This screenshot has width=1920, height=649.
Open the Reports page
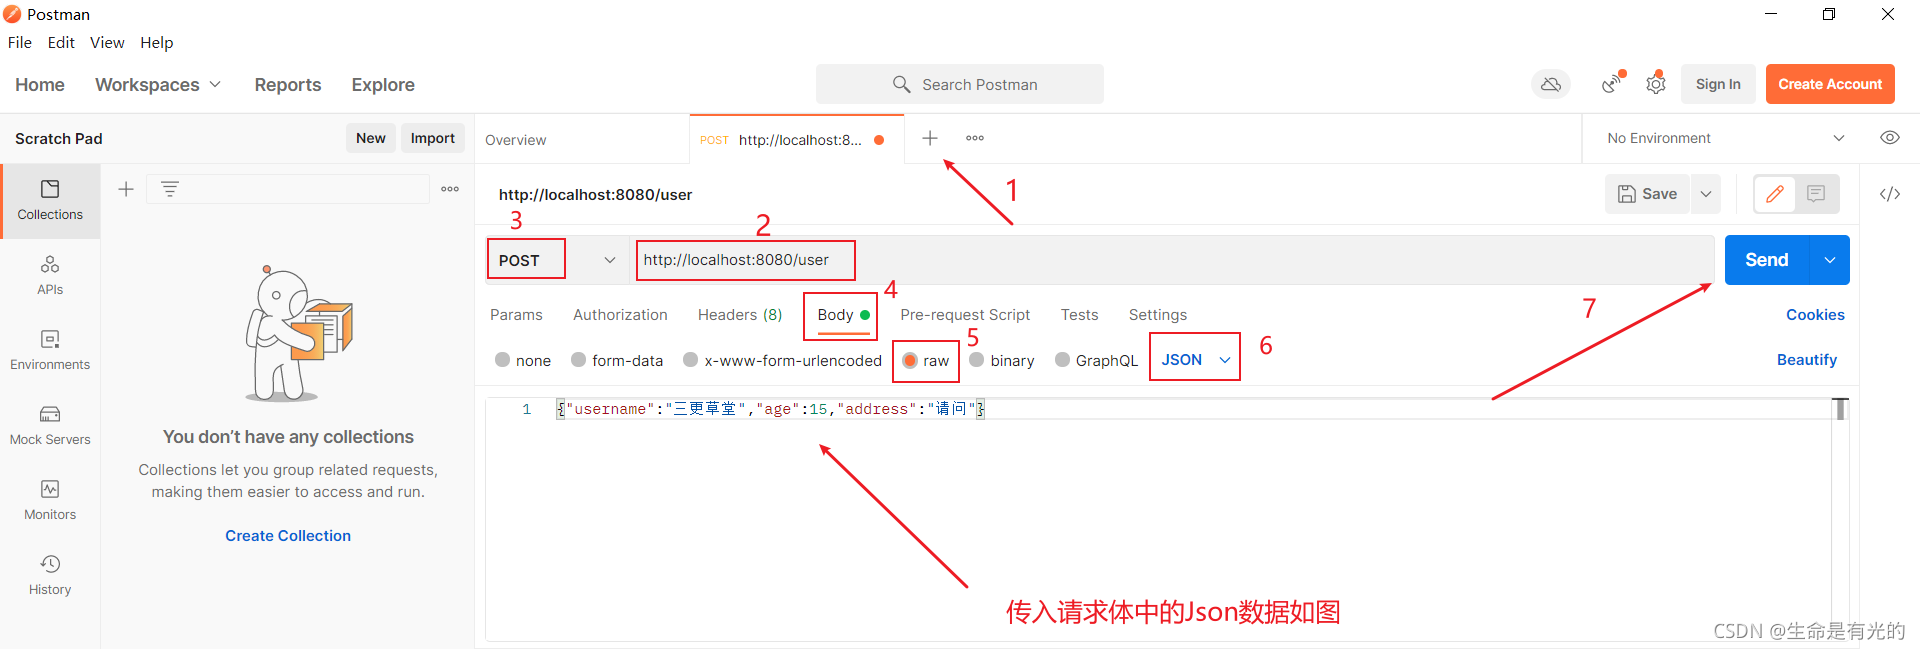[288, 85]
